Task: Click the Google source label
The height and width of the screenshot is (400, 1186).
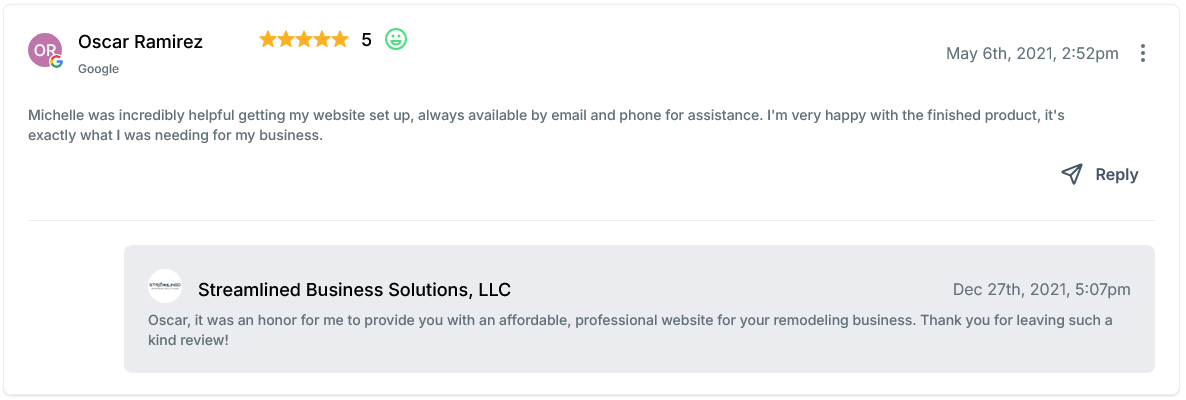Action: click(x=98, y=69)
